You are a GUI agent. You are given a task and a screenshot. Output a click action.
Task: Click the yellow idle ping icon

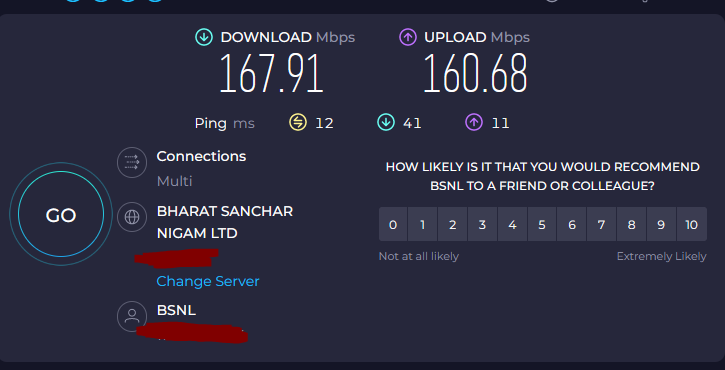pyautogui.click(x=298, y=123)
